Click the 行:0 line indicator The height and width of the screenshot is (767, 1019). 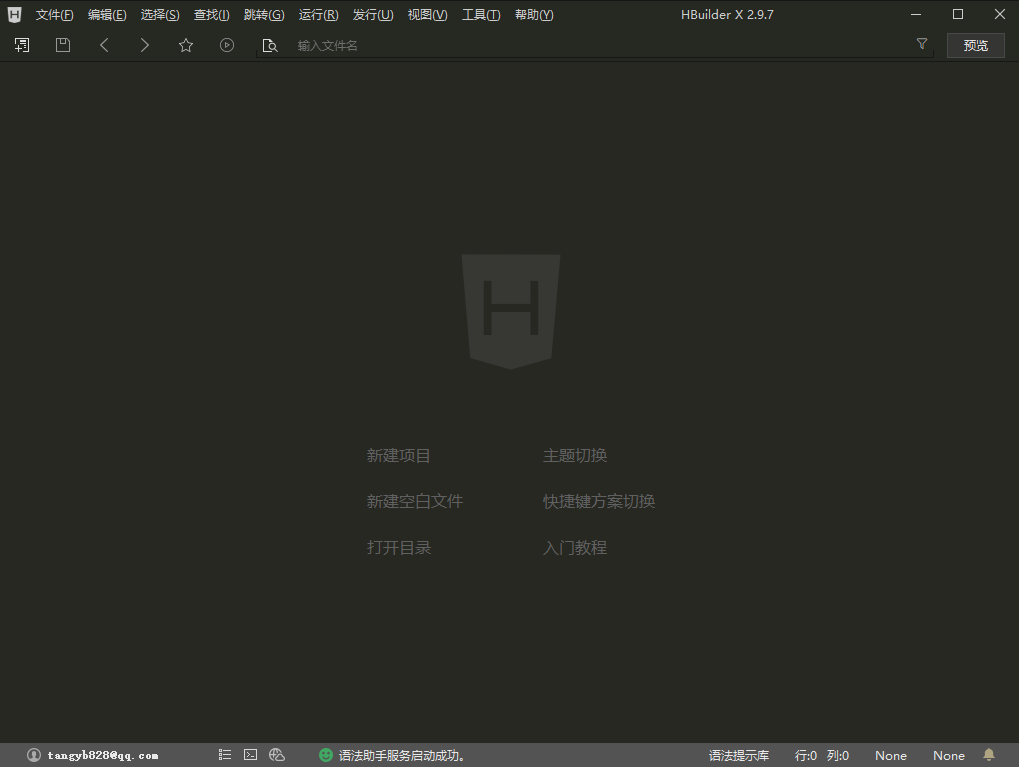point(806,755)
